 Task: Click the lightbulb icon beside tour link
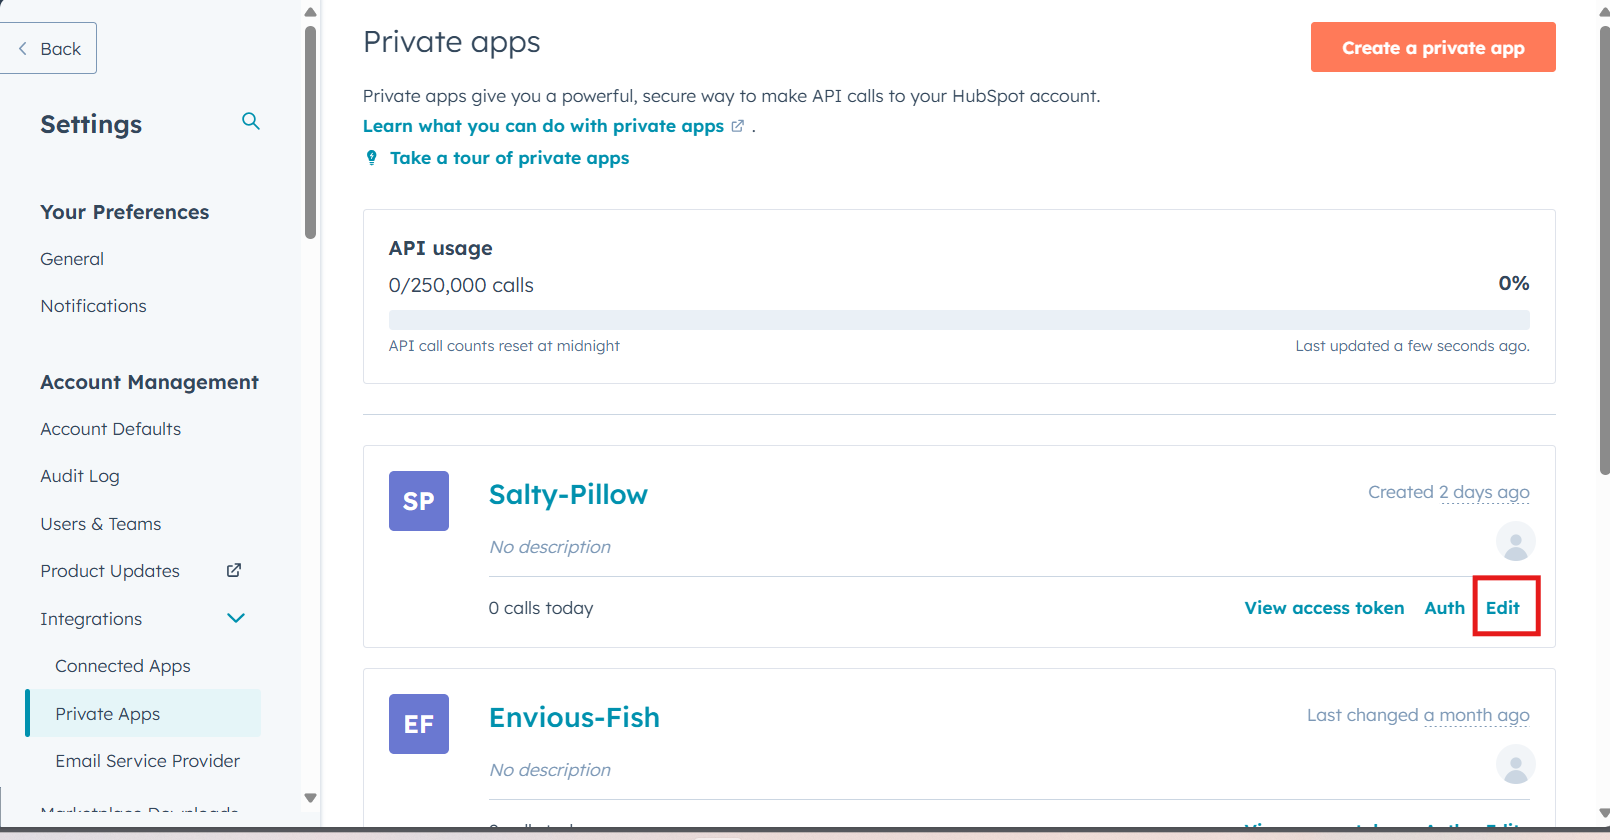point(372,158)
